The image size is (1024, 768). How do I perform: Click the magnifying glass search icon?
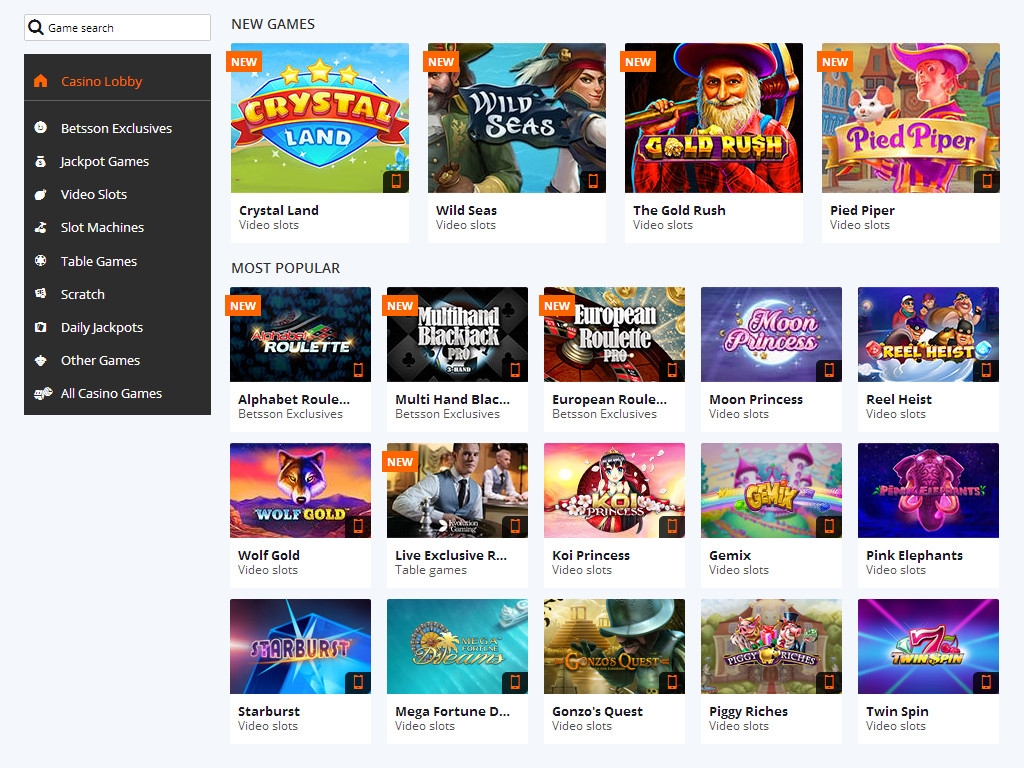(36, 28)
